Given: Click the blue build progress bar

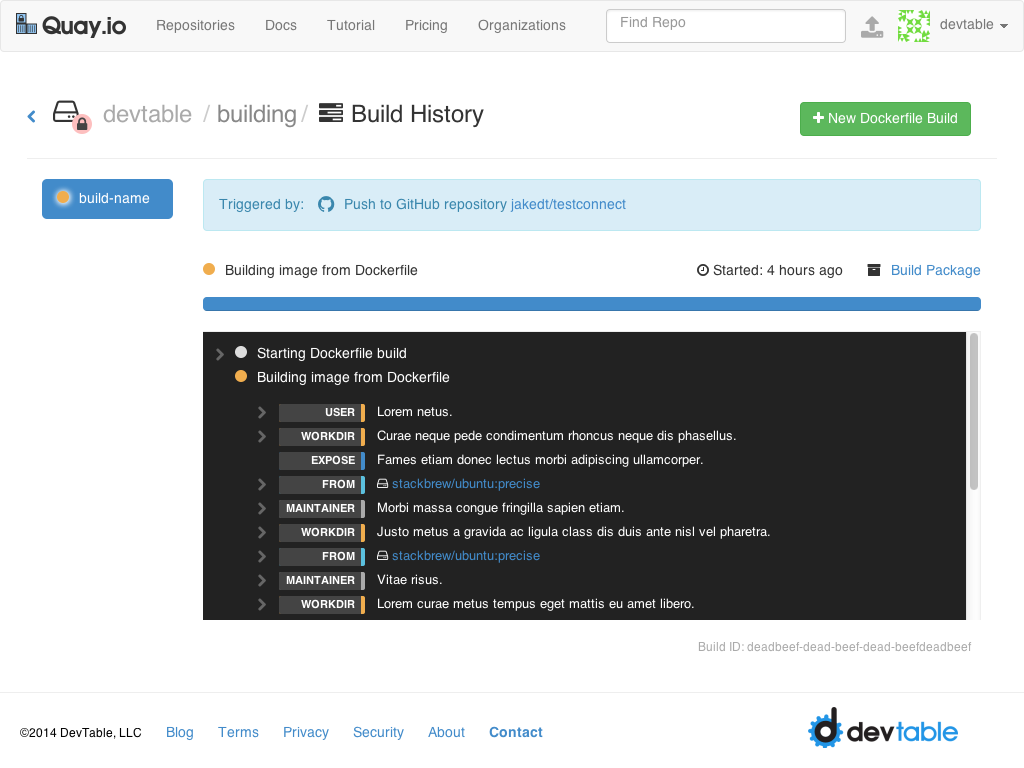Looking at the screenshot, I should click(592, 304).
